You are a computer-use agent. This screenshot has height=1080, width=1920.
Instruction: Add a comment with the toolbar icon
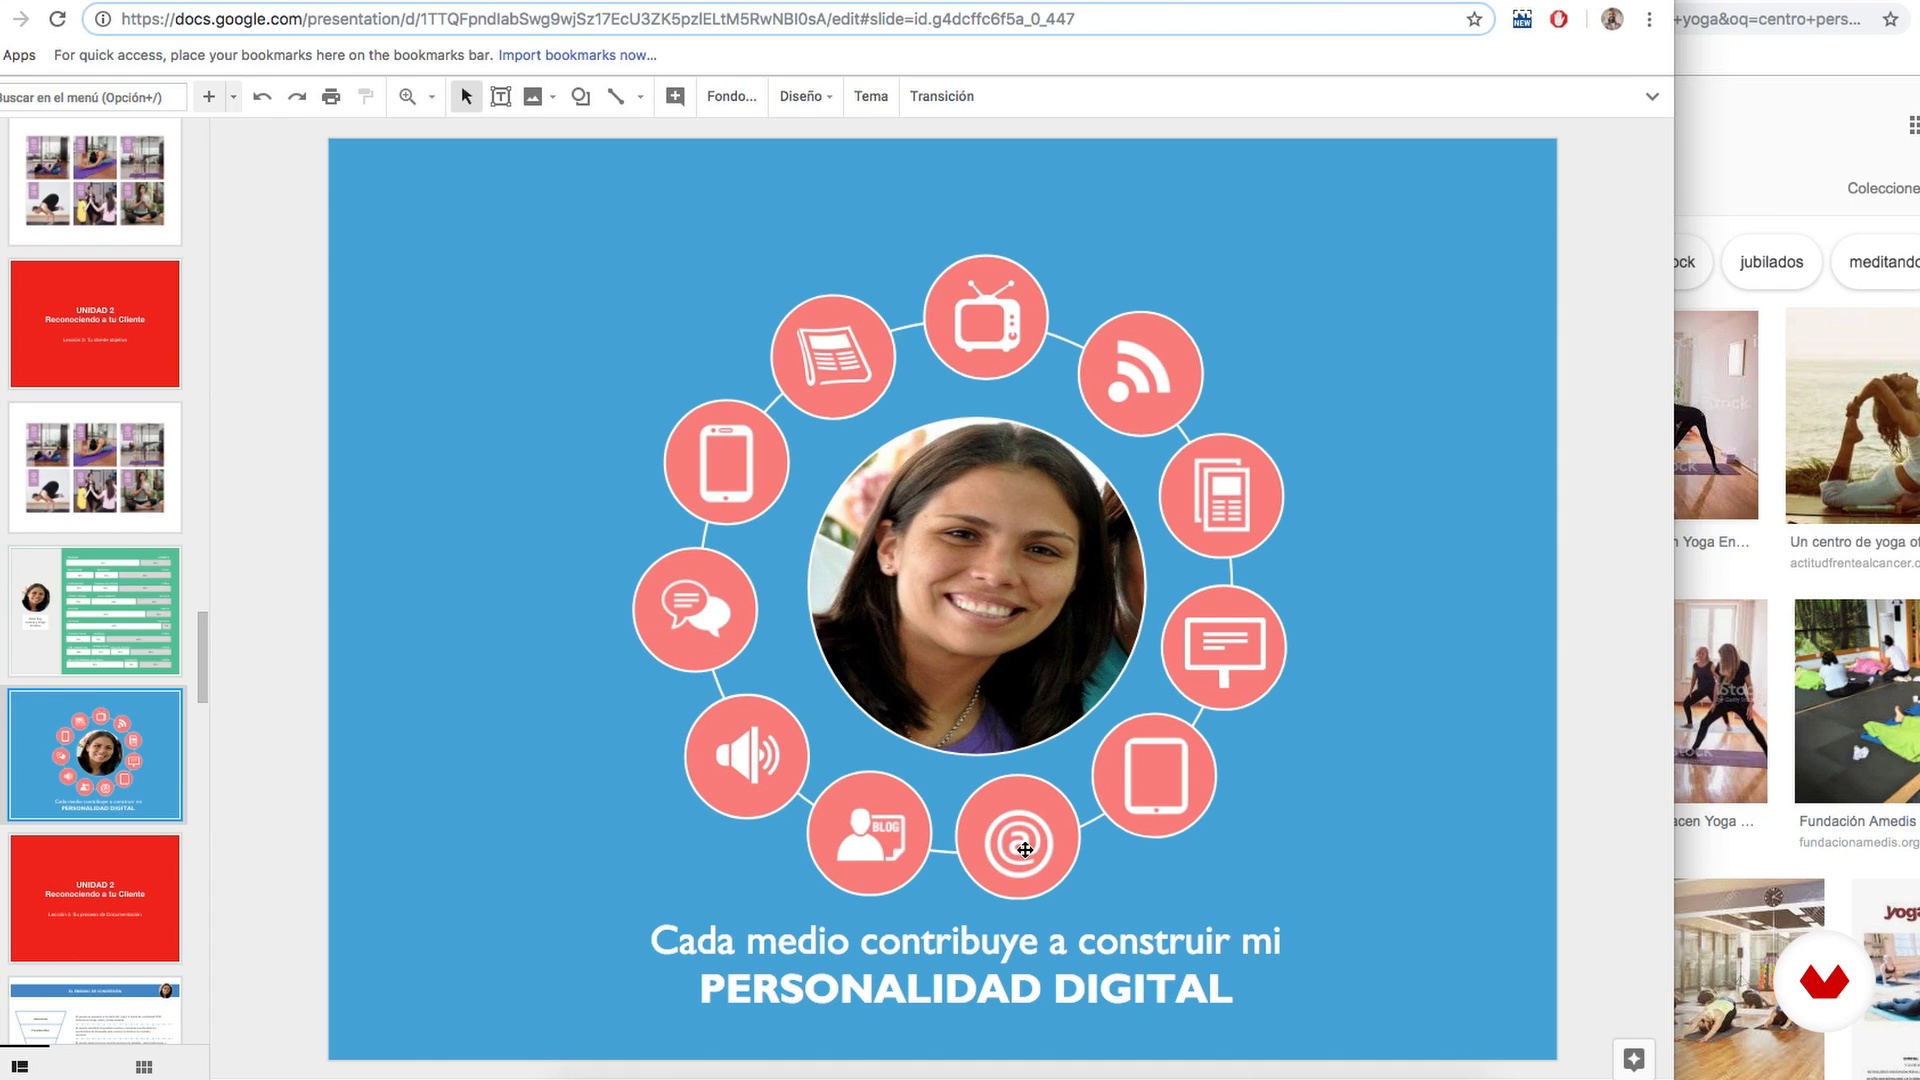coord(676,96)
